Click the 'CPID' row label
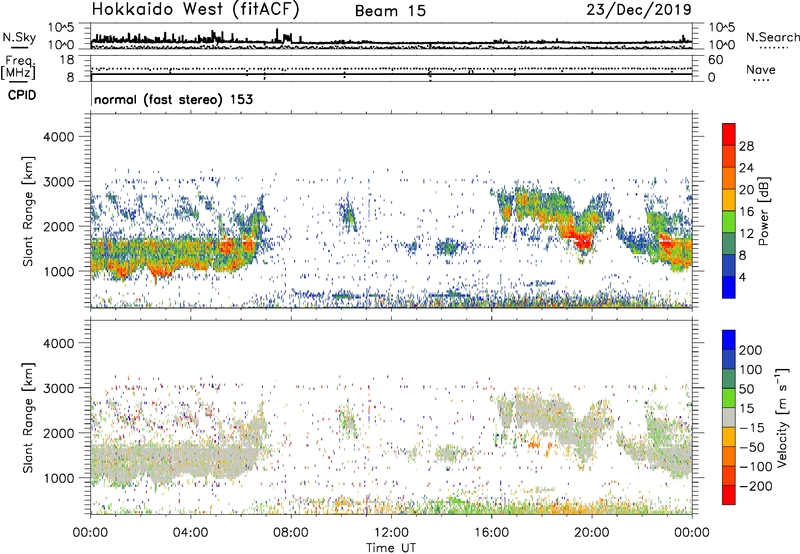800x554 pixels. click(x=22, y=95)
